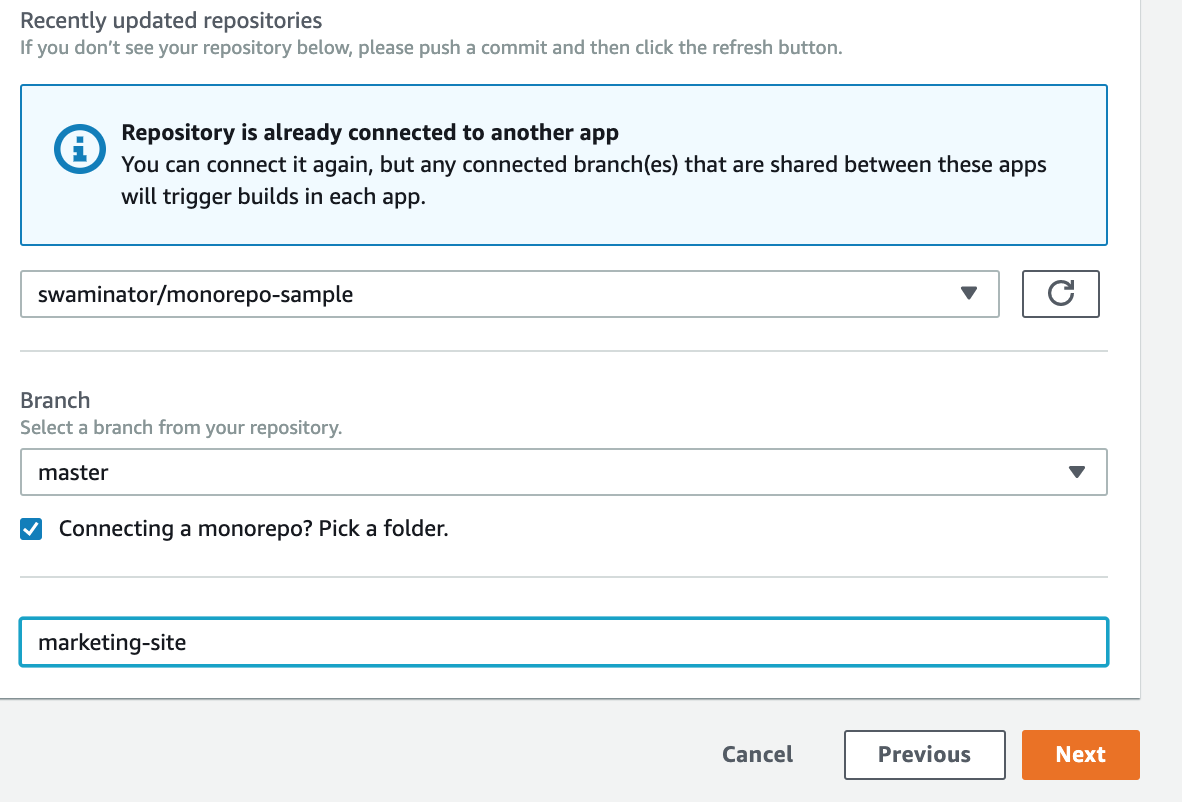This screenshot has height=802, width=1182.
Task: Expand the Branch dropdown arrow
Action: point(1076,472)
